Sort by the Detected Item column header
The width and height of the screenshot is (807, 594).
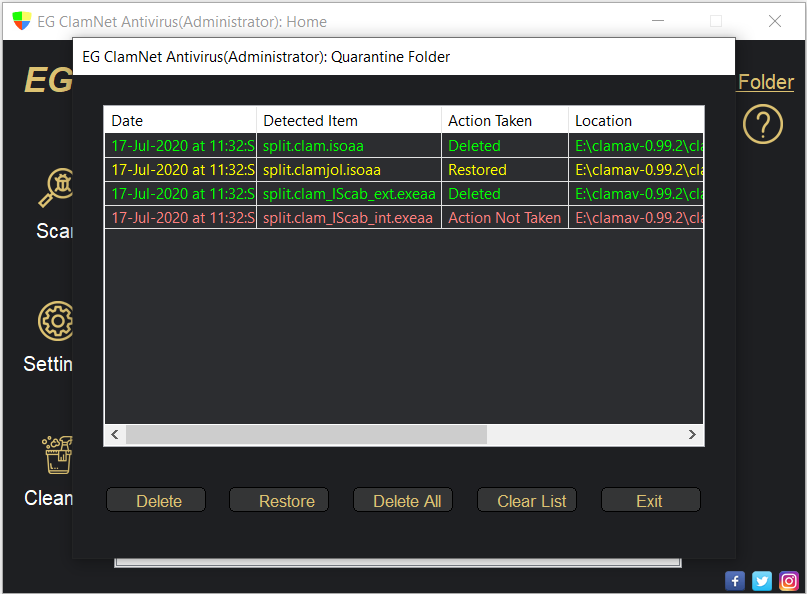349,120
